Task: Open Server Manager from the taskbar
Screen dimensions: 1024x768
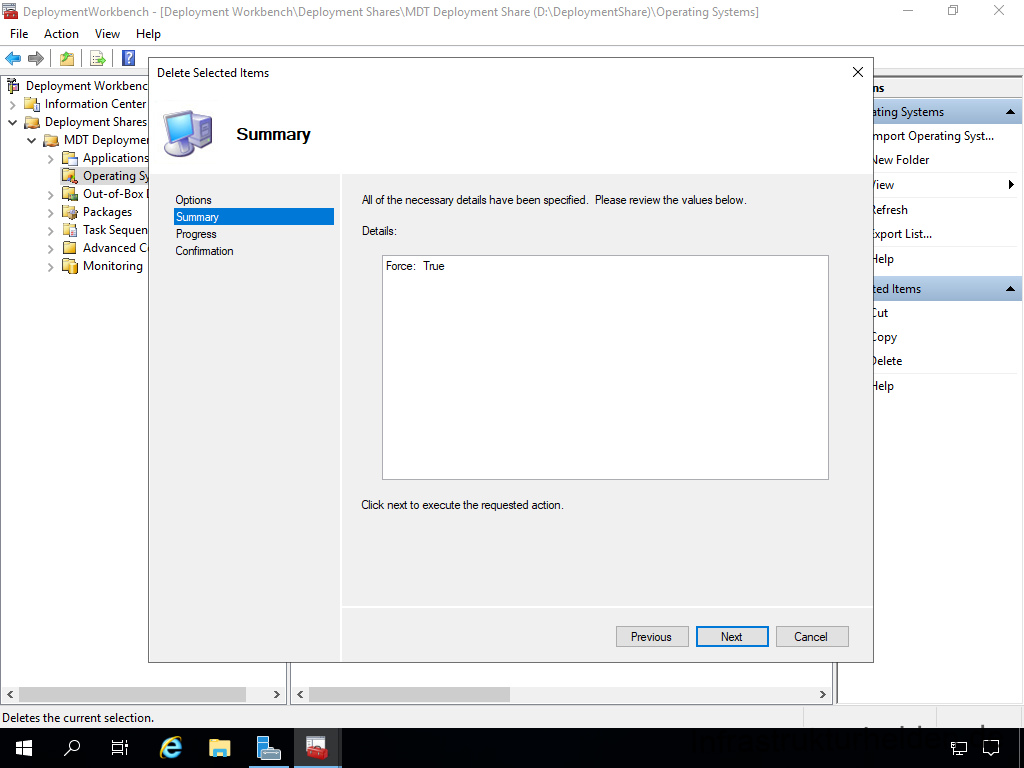Action: coord(268,748)
